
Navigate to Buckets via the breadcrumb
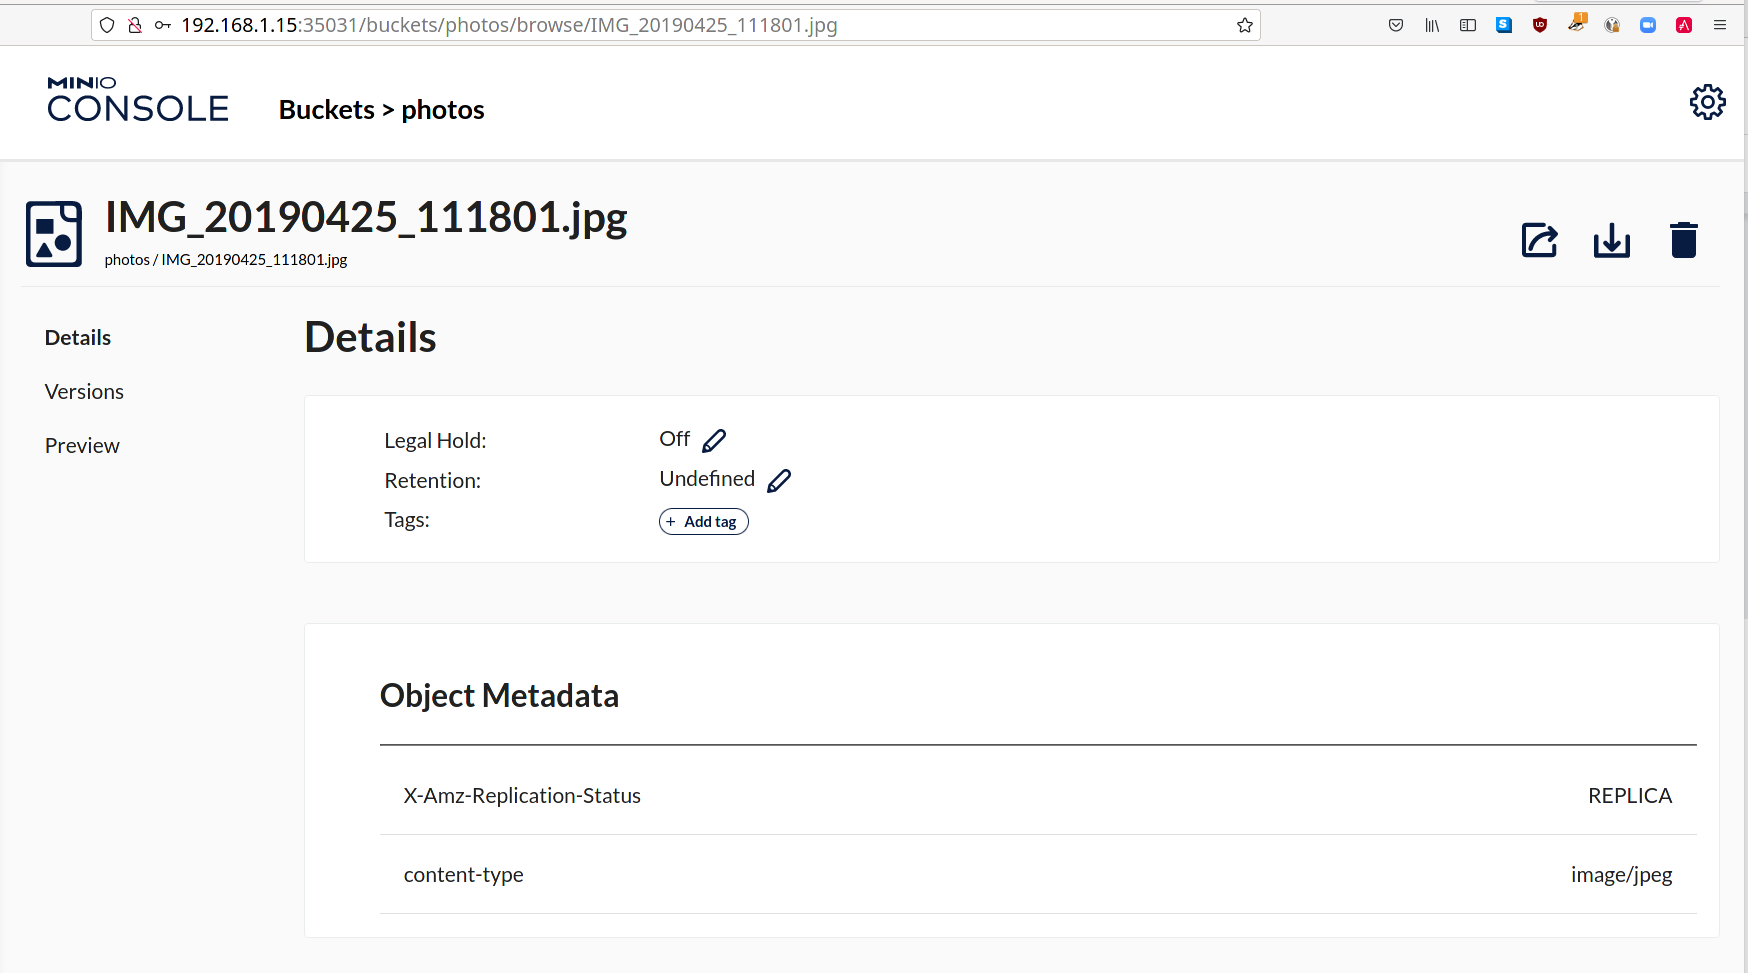click(x=326, y=110)
